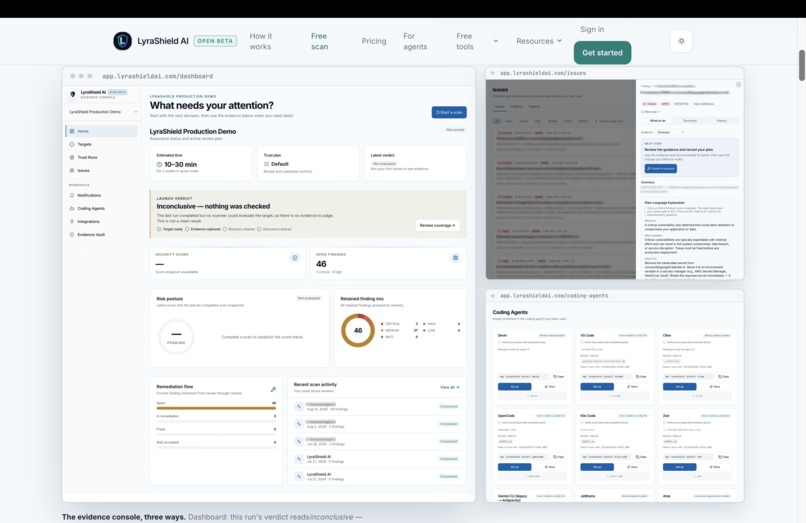Click the Trust plan icon beside Default
Image resolution: width=806 pixels, height=523 pixels.
[x=266, y=164]
